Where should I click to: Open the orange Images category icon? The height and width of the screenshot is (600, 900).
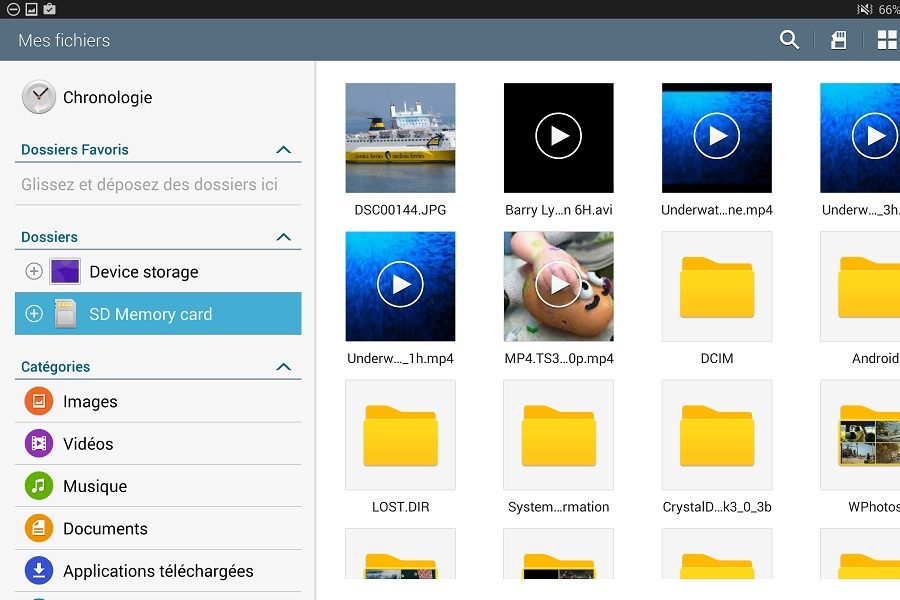tap(38, 401)
